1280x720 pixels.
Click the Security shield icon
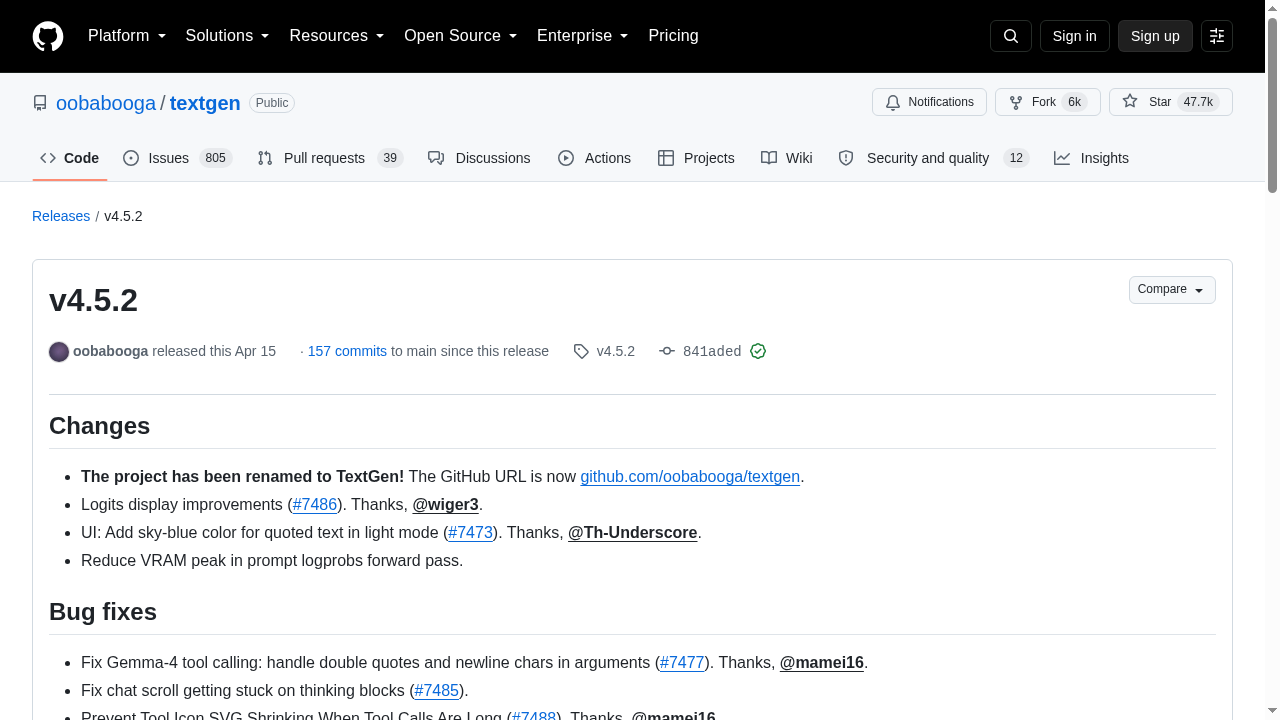tap(846, 158)
